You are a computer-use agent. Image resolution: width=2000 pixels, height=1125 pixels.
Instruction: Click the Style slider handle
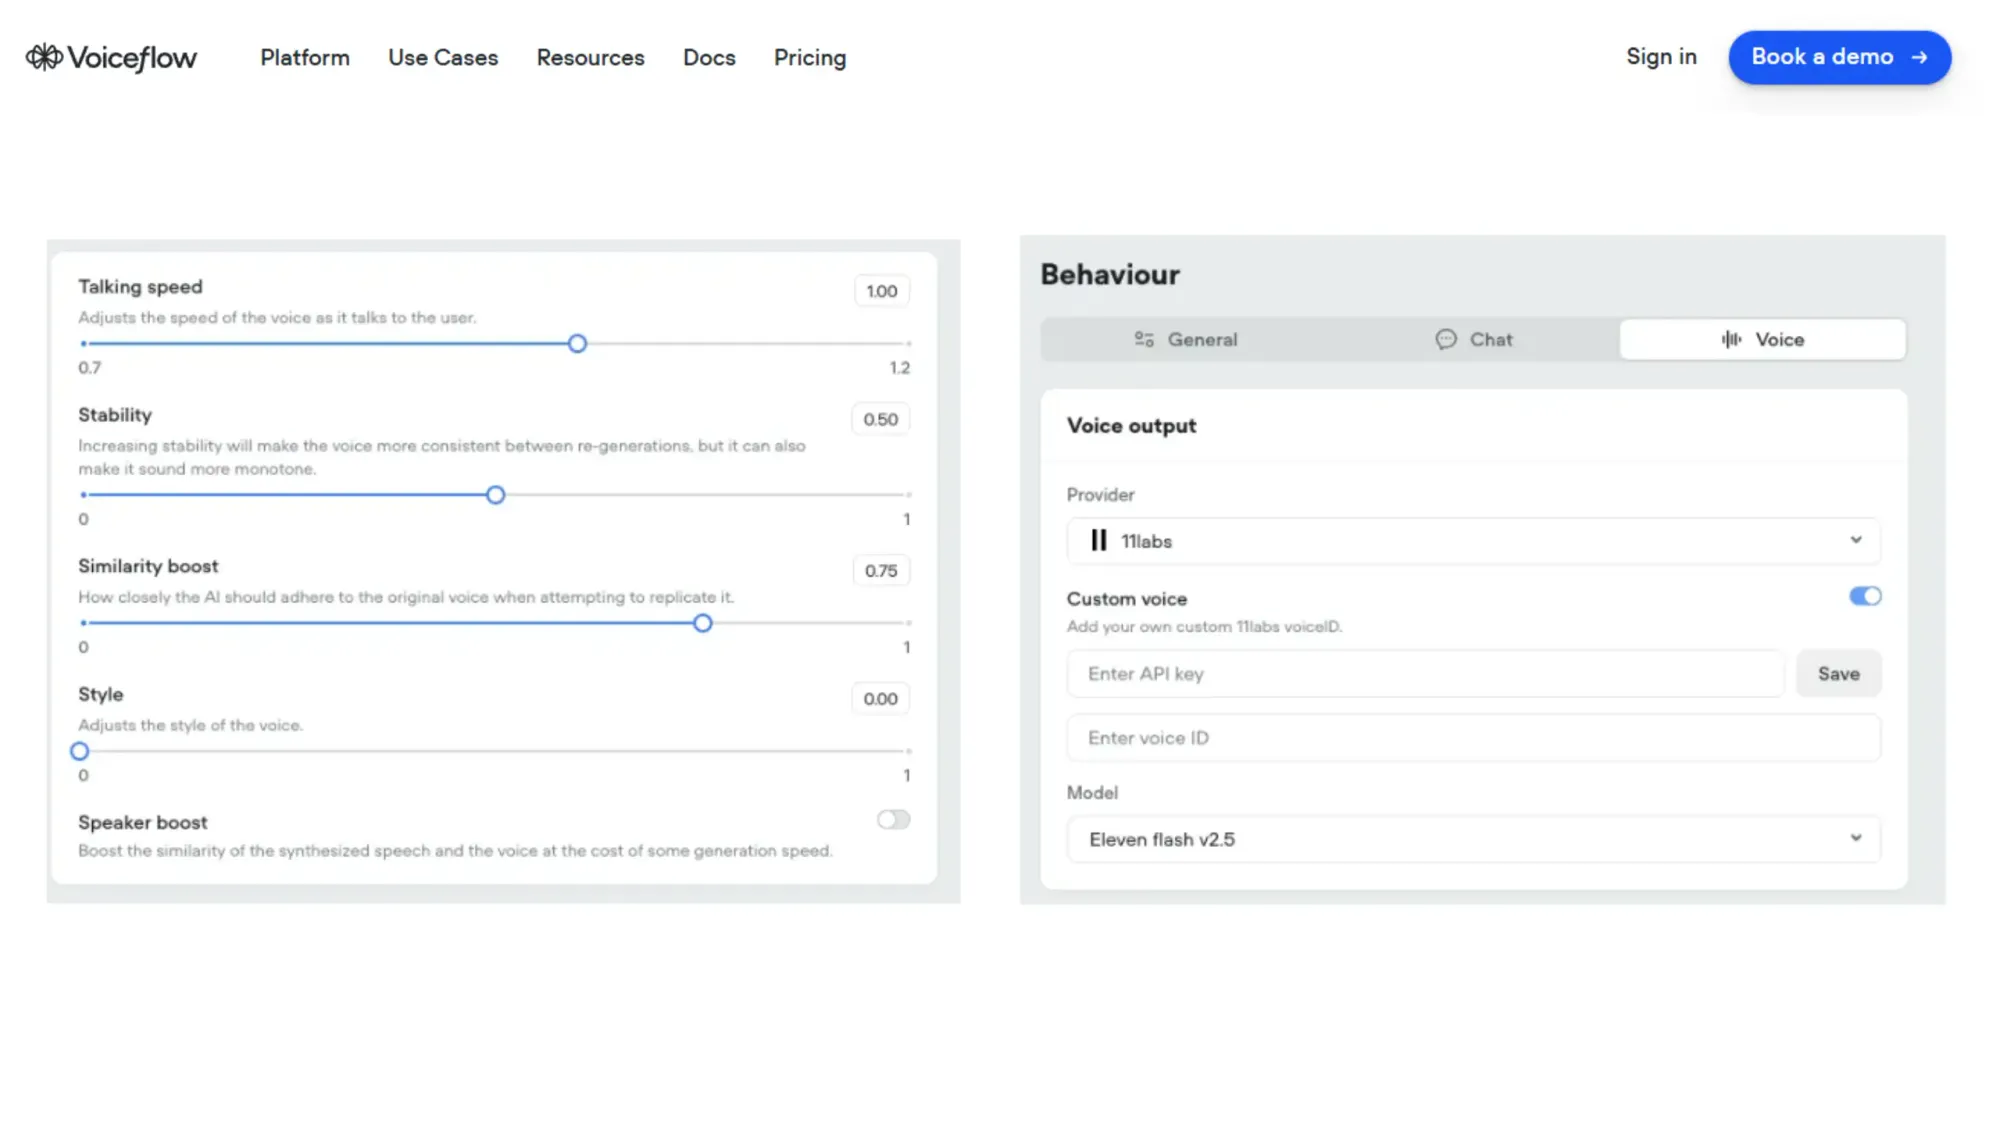pyautogui.click(x=80, y=751)
